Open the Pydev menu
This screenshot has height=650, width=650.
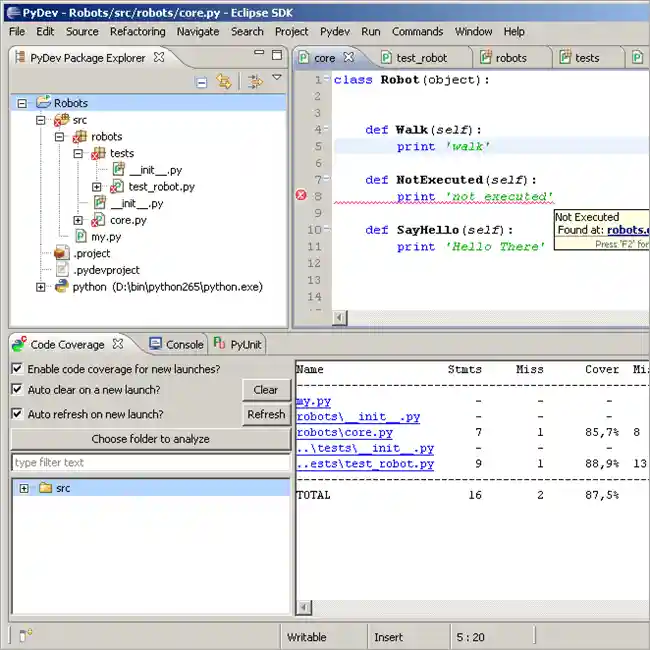(335, 32)
